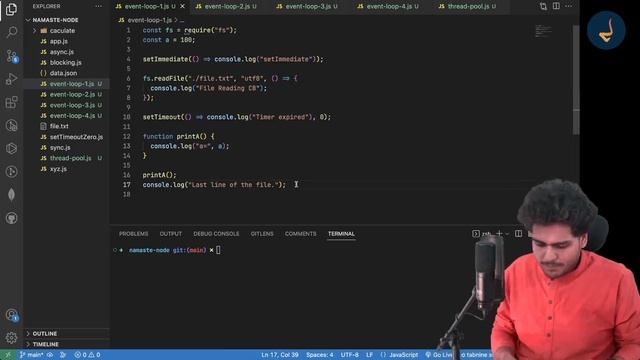640x360 pixels.
Task: Add a new terminal with plus icon
Action: click(x=499, y=233)
